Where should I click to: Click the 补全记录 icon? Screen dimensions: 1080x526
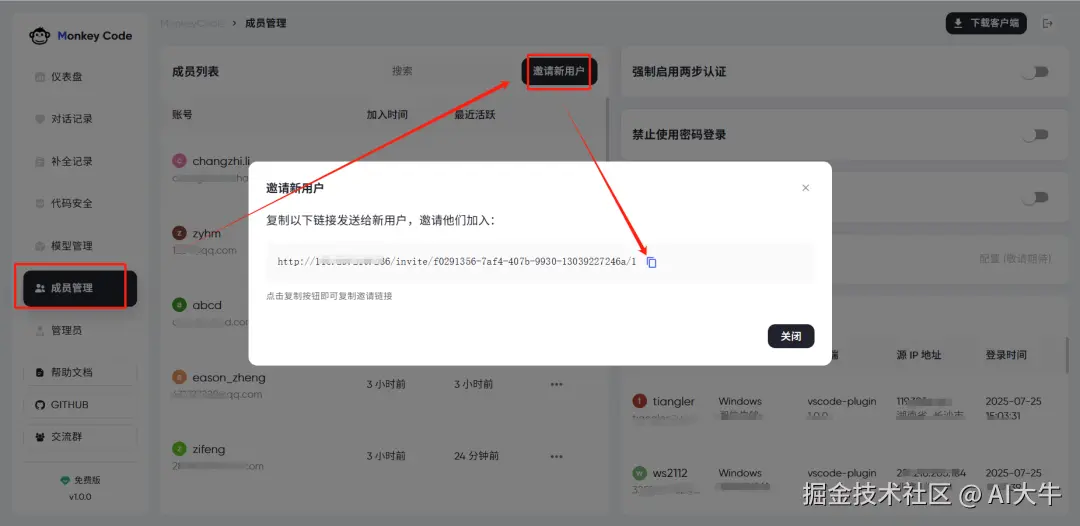point(40,162)
